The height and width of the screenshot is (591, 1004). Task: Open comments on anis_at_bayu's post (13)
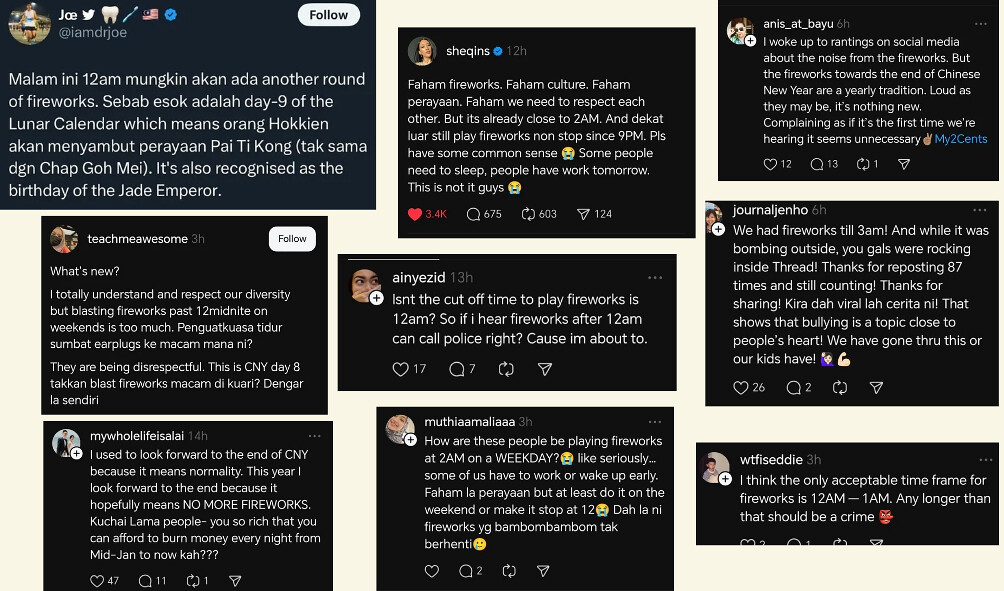[x=817, y=164]
